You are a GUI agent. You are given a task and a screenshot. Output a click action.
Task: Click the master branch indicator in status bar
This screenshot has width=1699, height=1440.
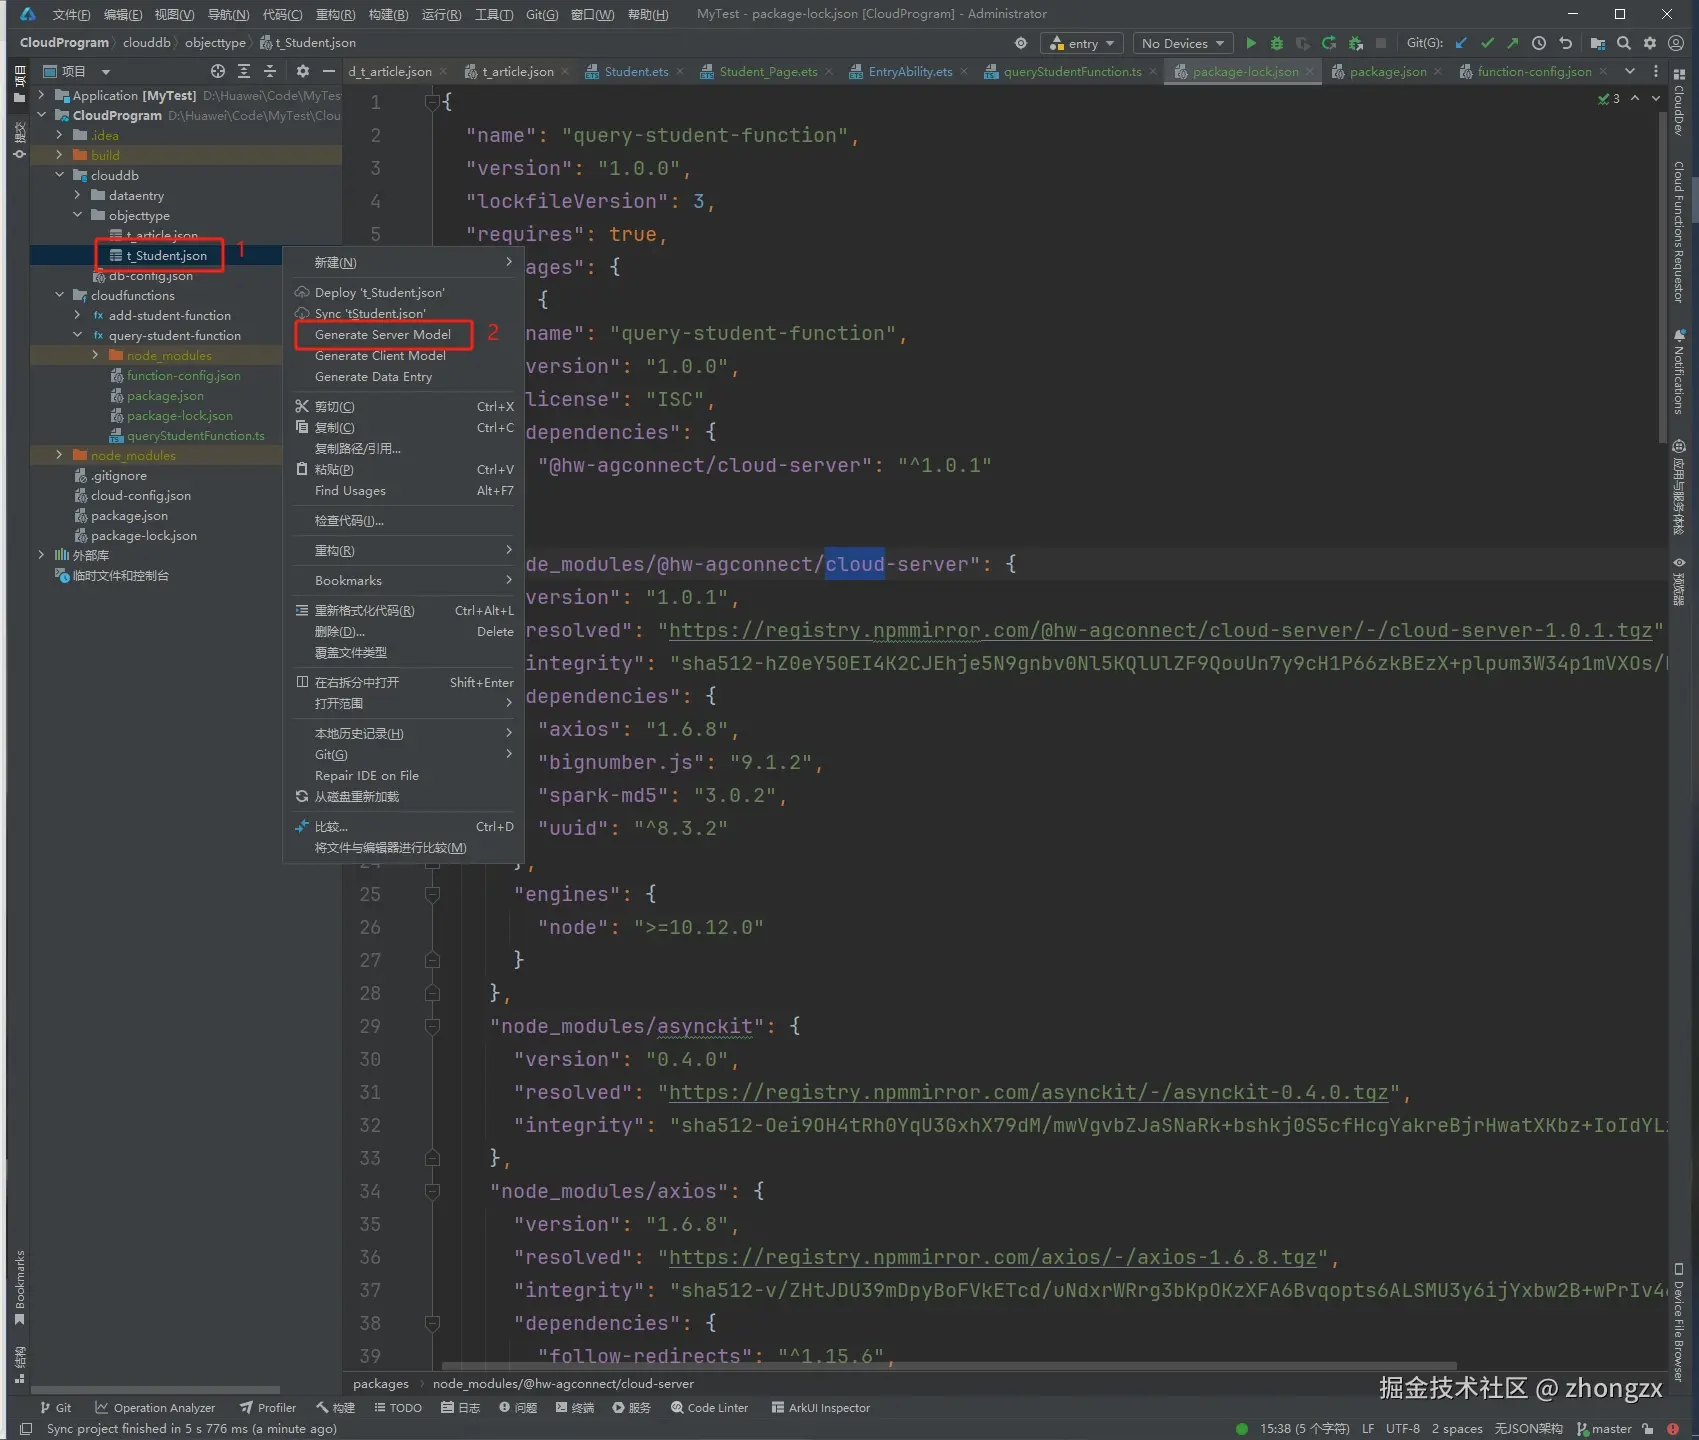[1603, 1428]
